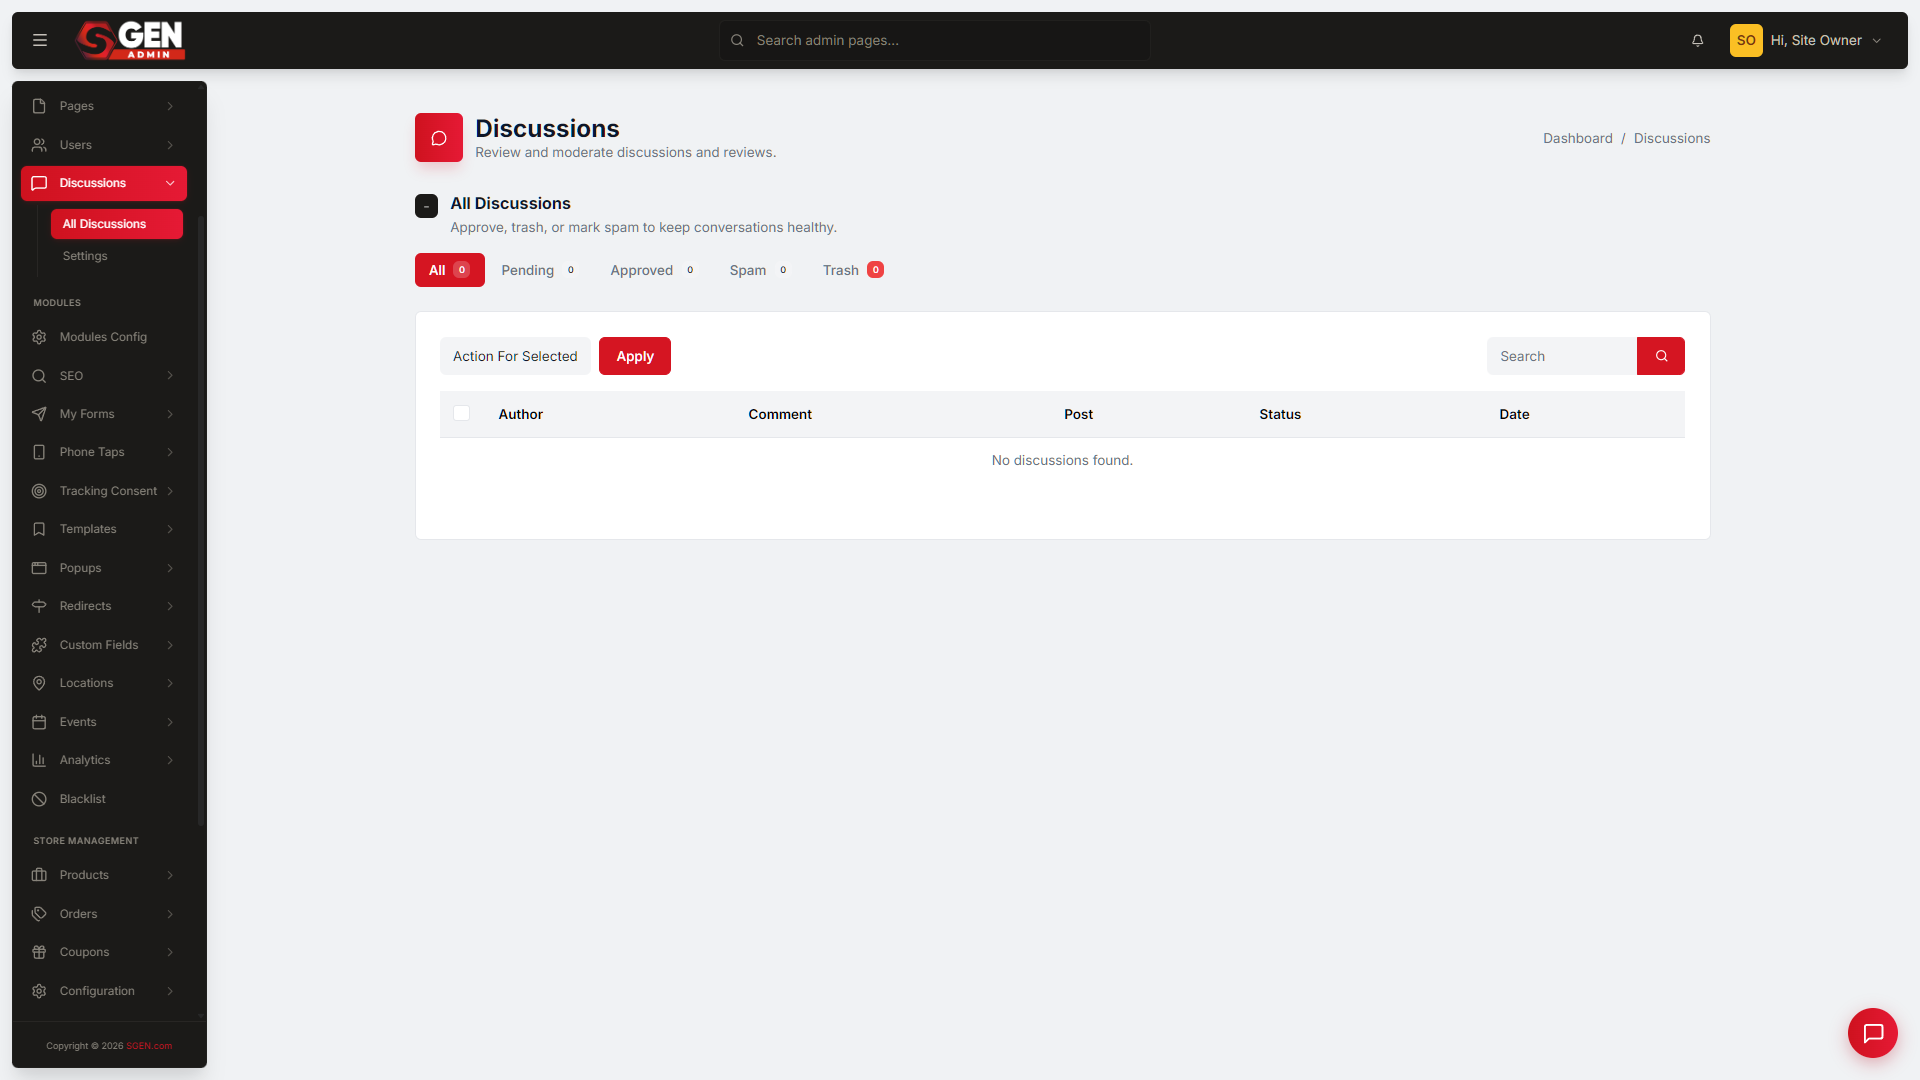
Task: Click the Templates bookmark icon
Action: click(39, 529)
